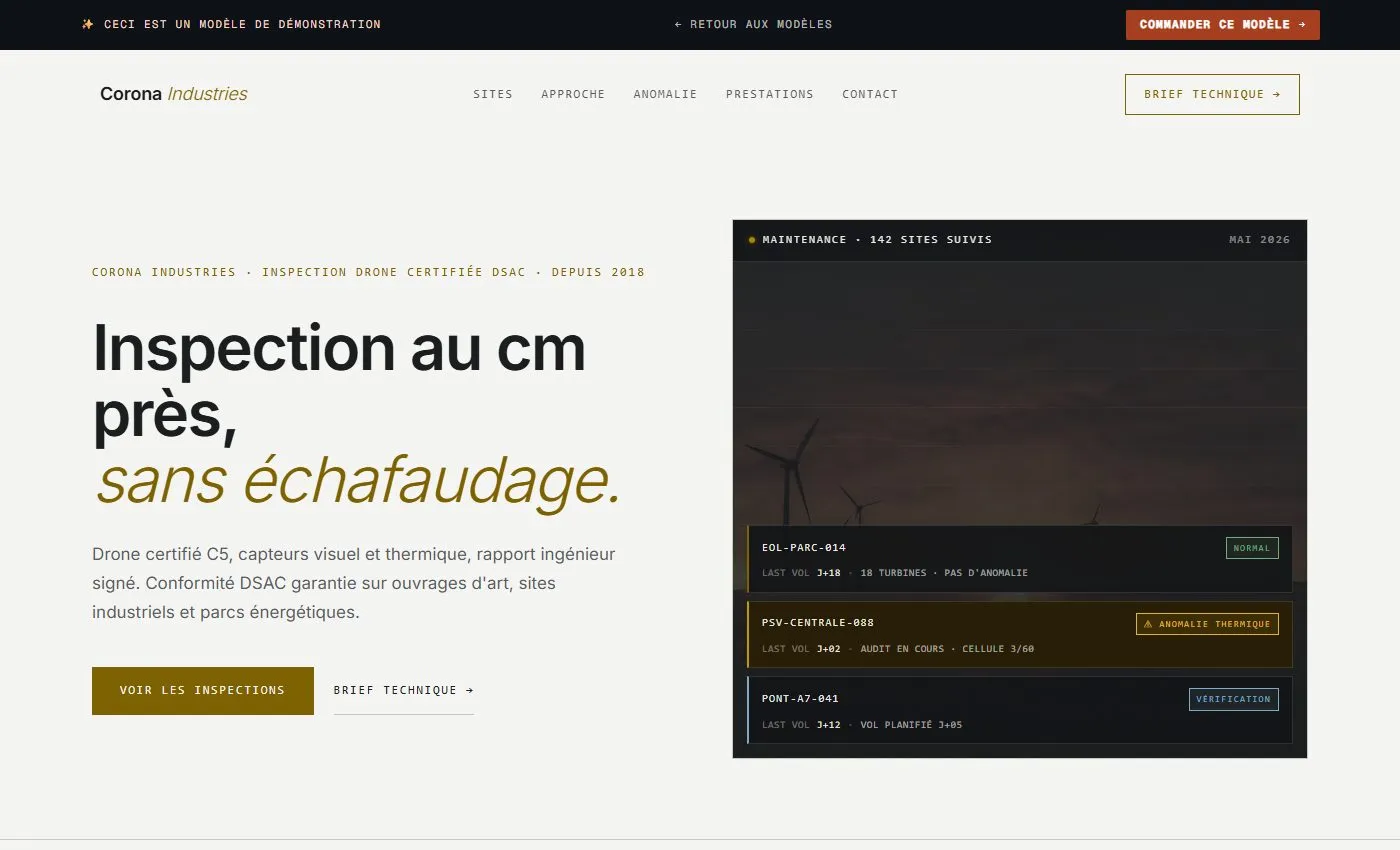Click the Corona Industries logo
Viewport: 1400px width, 850px height.
174,94
